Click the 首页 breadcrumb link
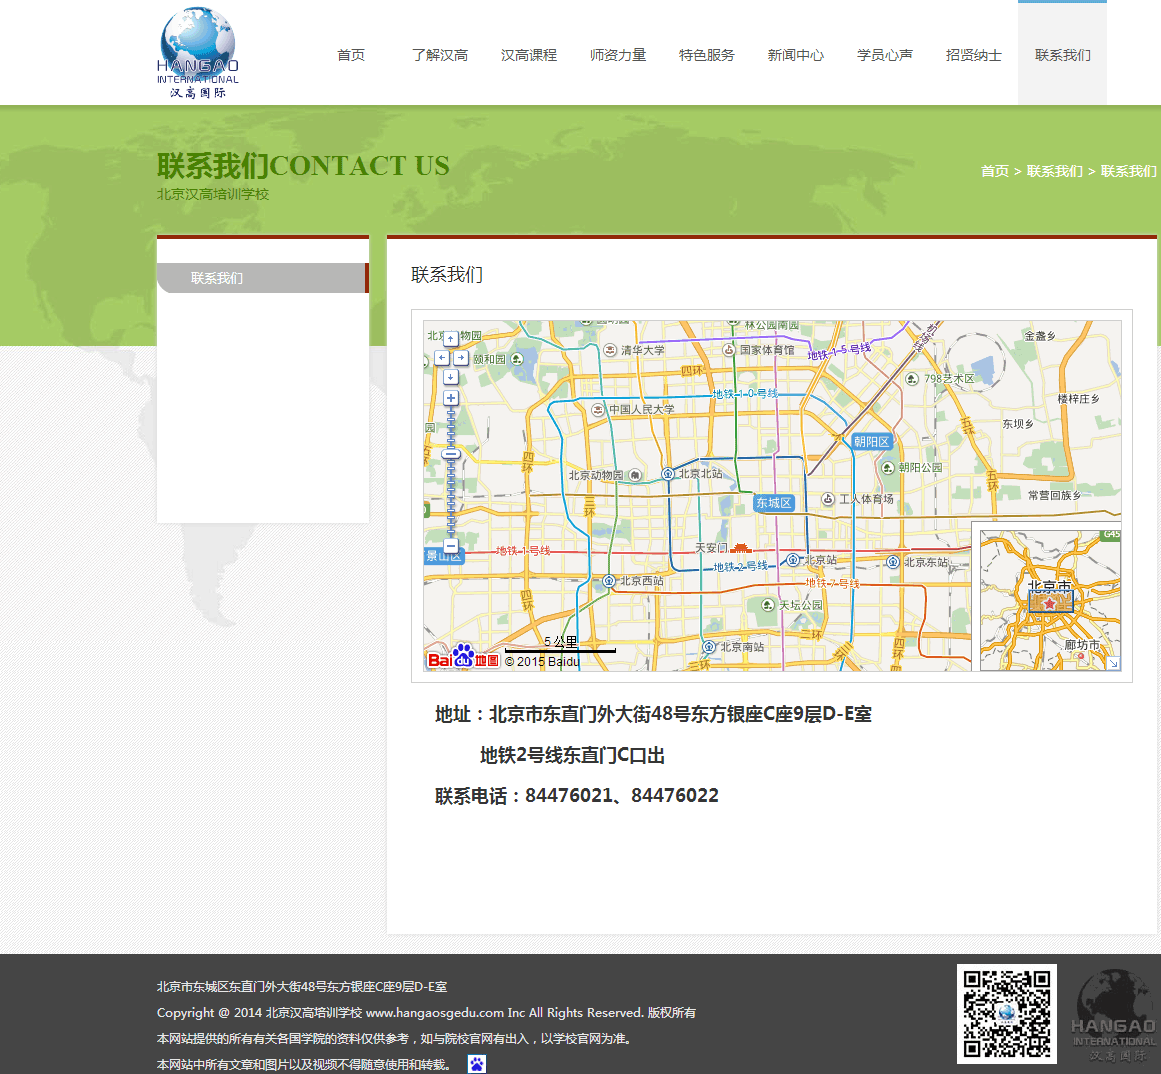Image resolution: width=1161 pixels, height=1074 pixels. pyautogui.click(x=994, y=171)
